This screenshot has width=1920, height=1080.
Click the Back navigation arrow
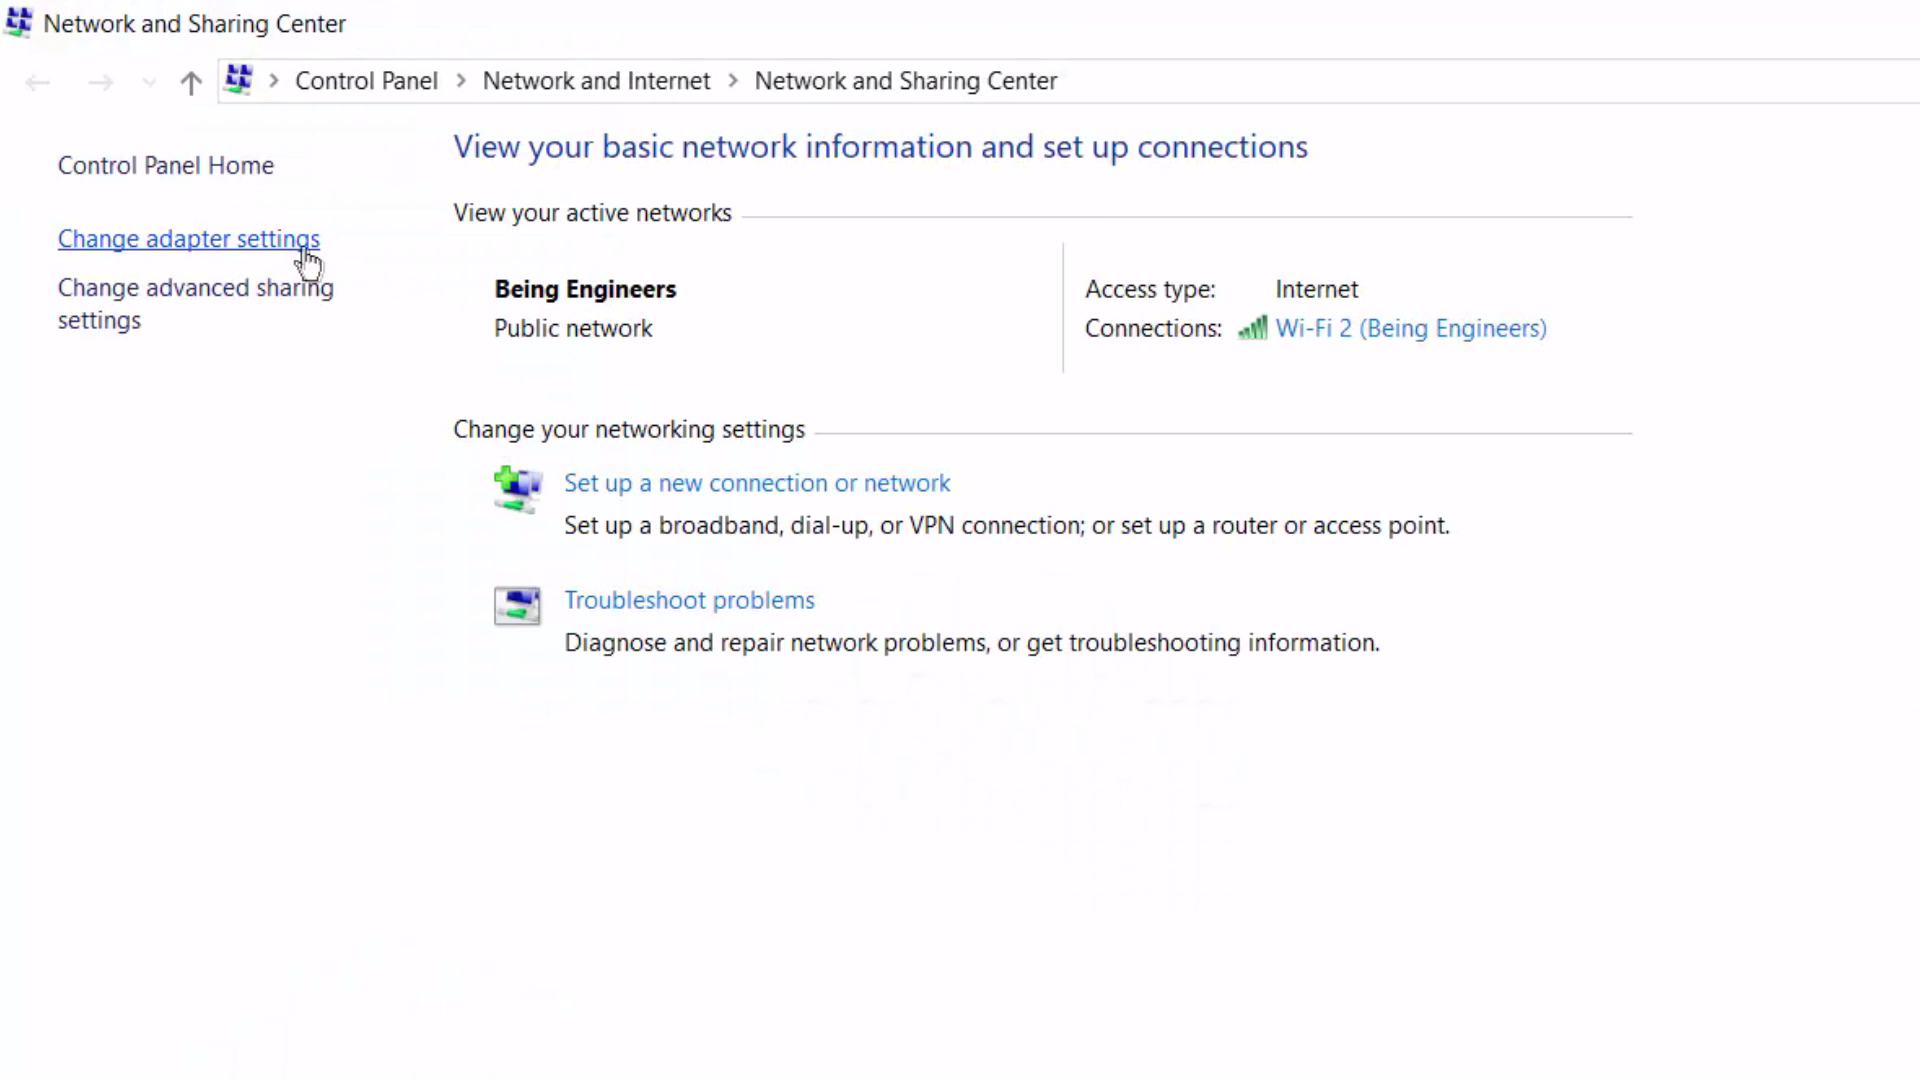coord(38,82)
